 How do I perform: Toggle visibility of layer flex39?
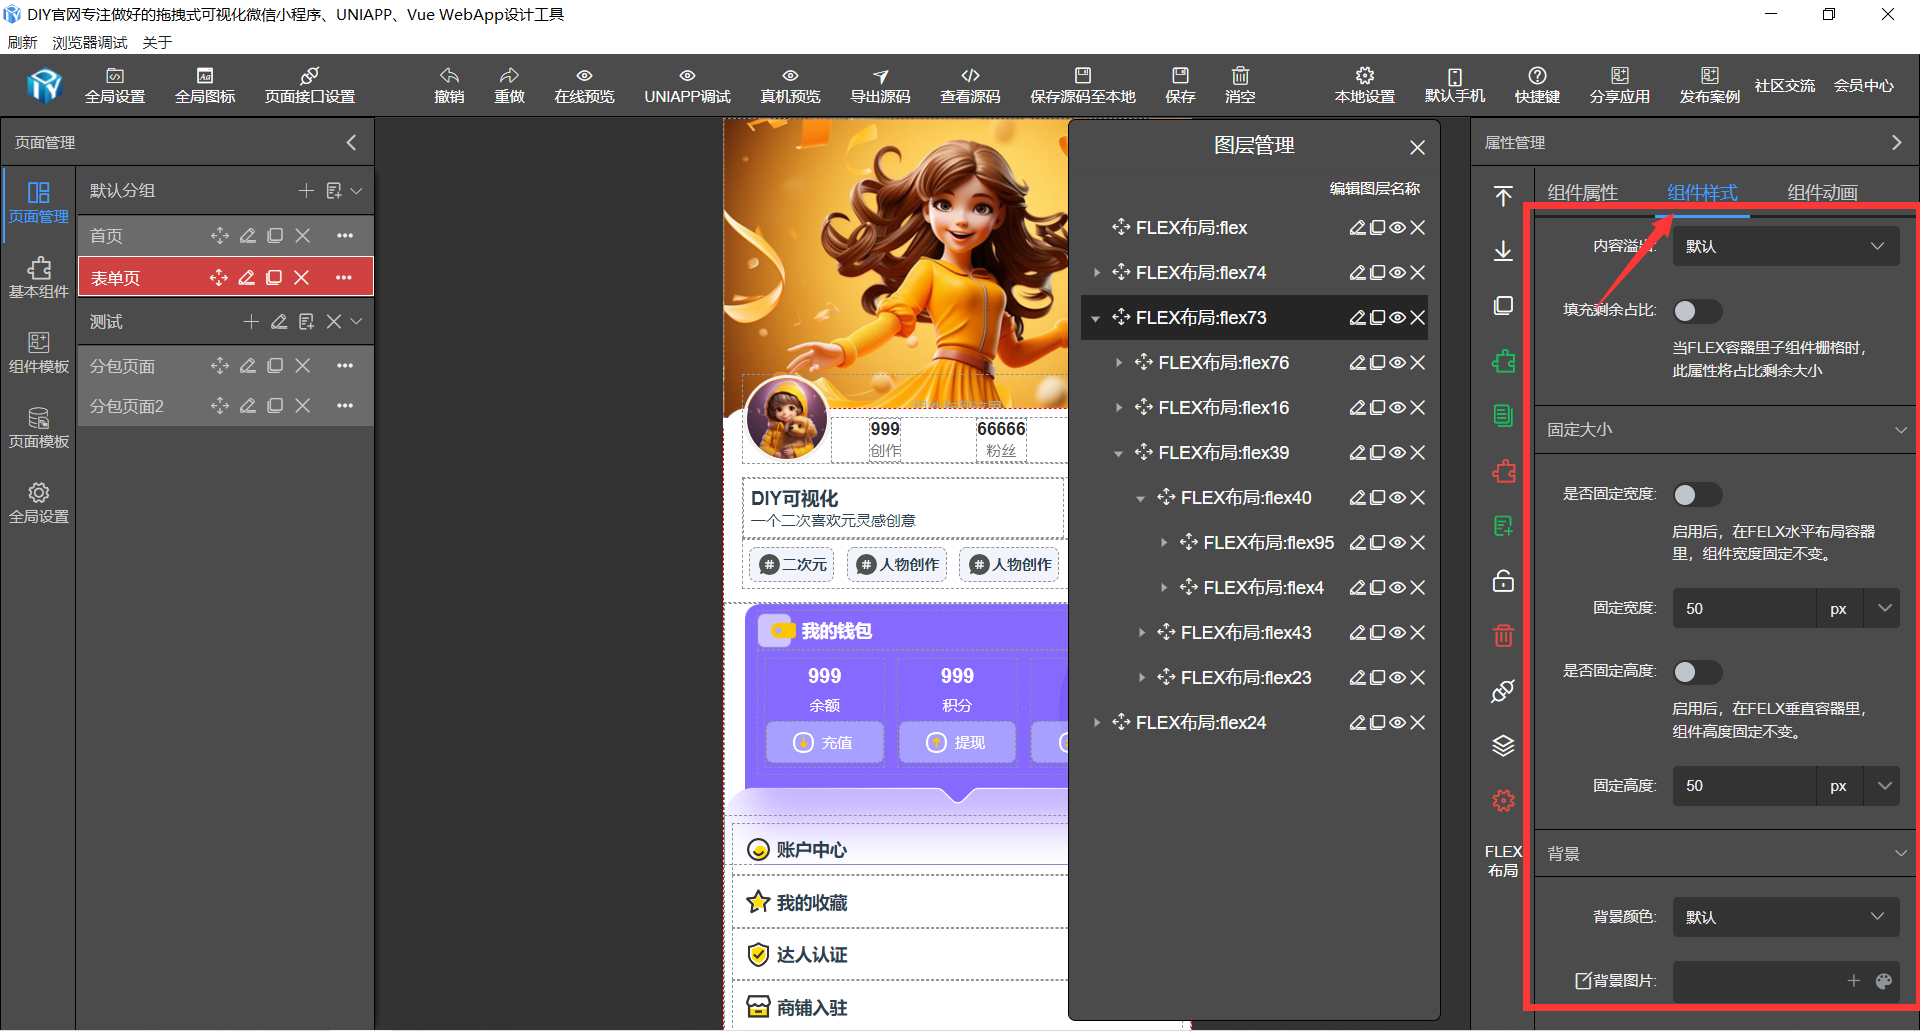pyautogui.click(x=1397, y=453)
